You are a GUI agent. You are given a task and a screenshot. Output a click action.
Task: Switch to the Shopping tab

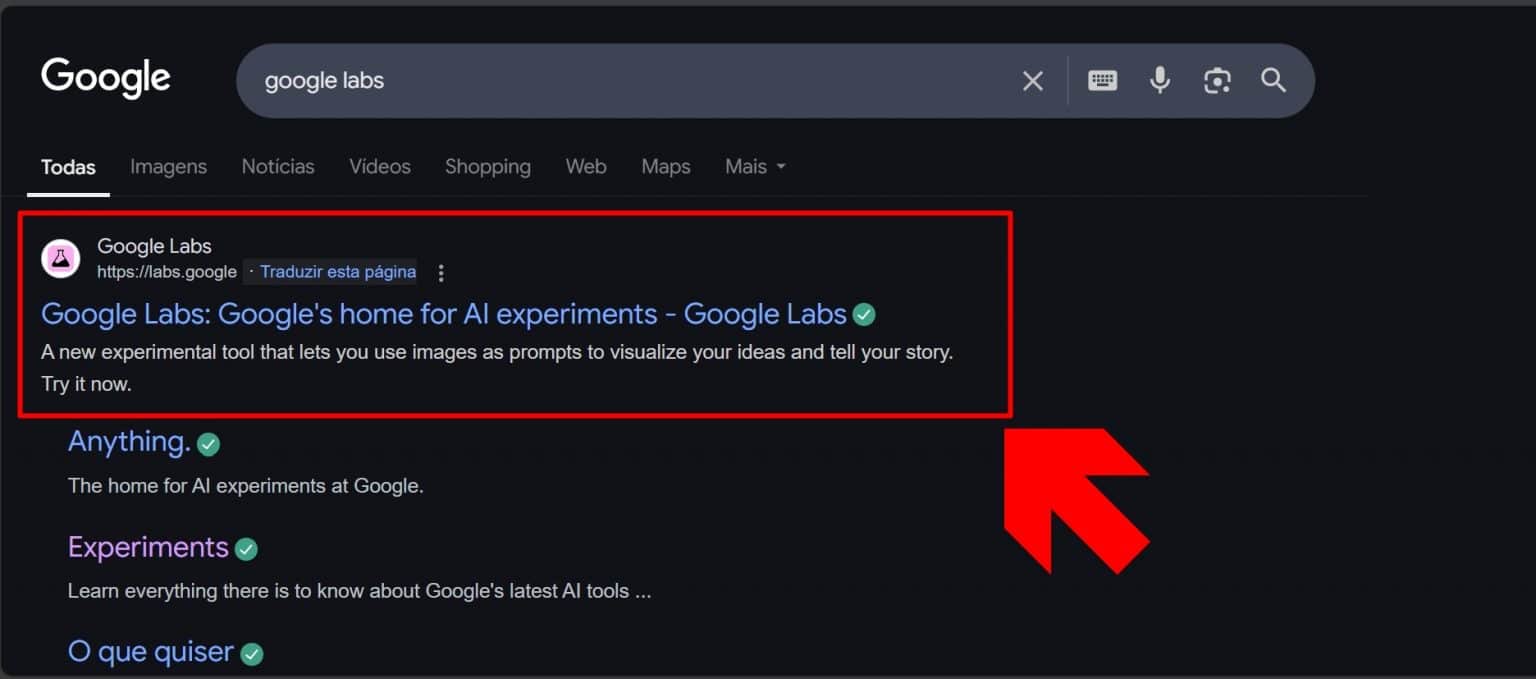point(487,166)
